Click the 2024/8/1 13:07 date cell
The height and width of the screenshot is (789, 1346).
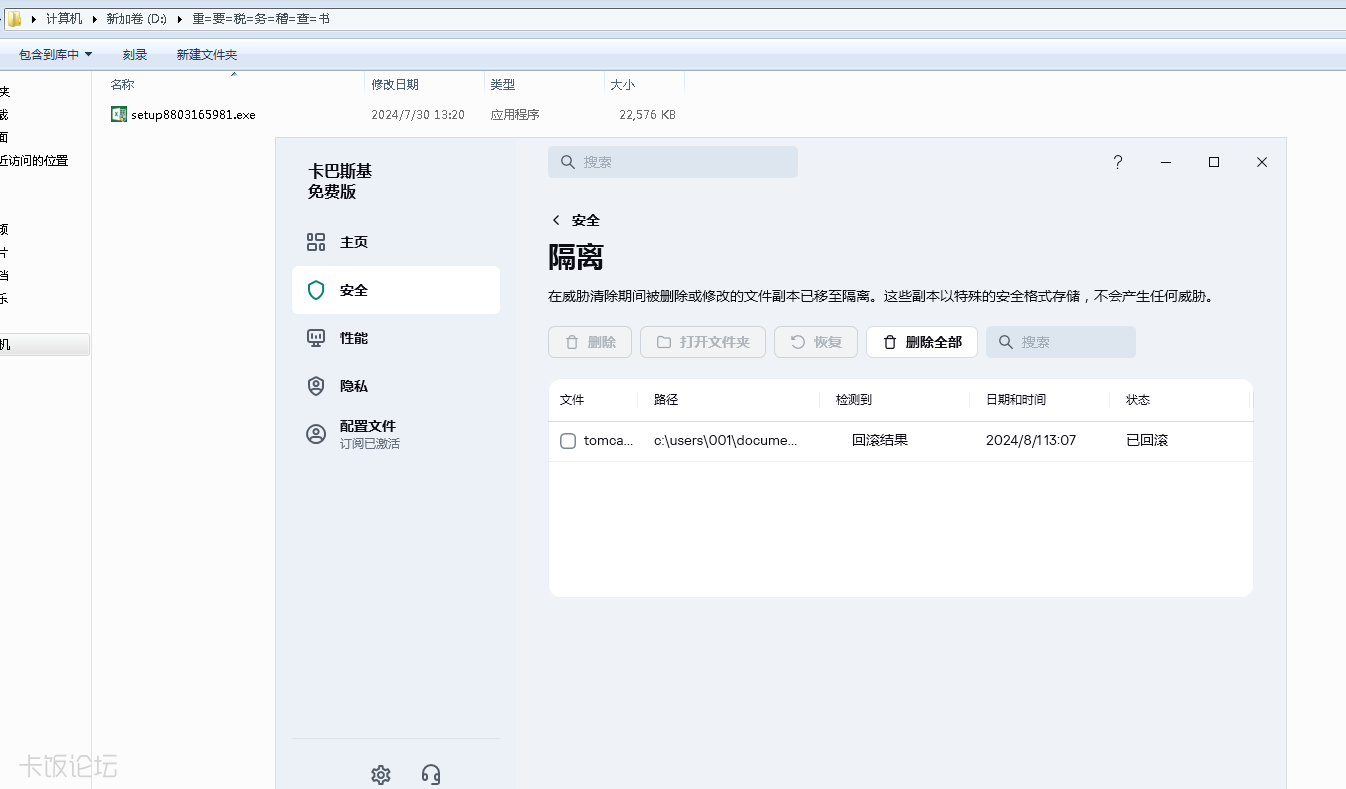1031,440
